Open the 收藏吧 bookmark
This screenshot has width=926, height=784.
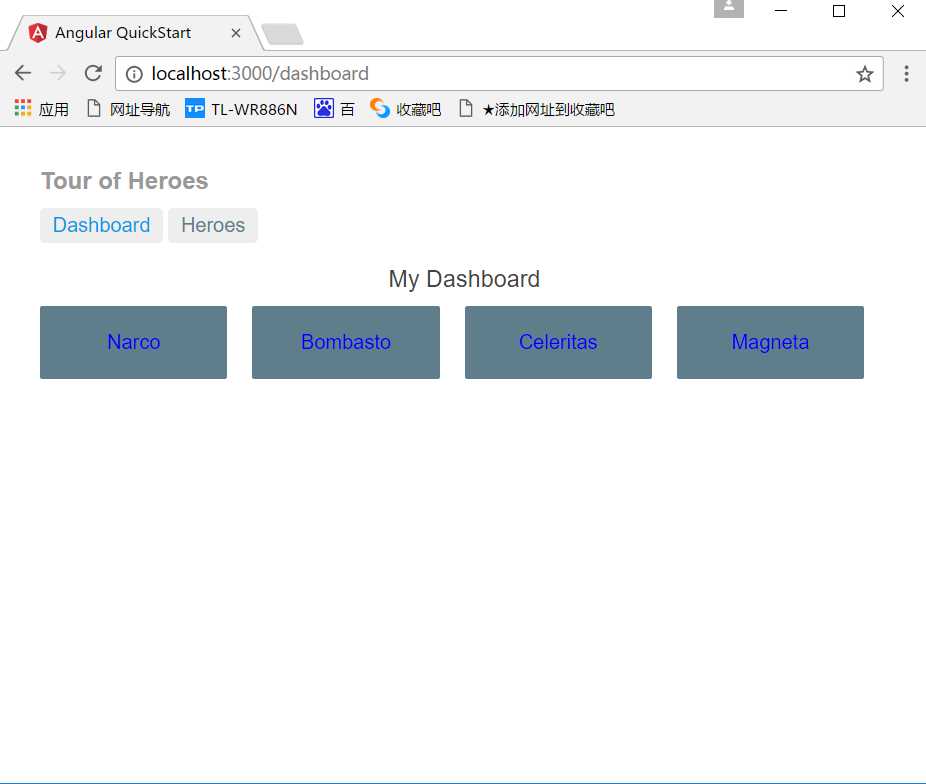click(405, 109)
